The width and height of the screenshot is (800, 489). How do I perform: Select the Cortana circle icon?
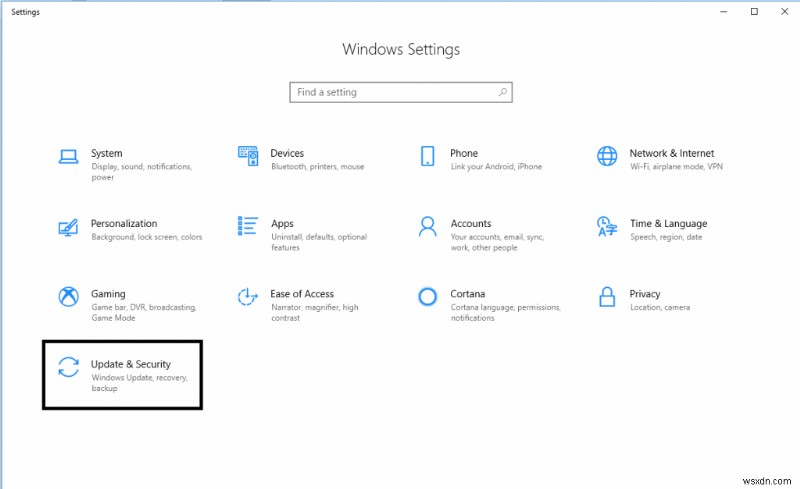tap(428, 297)
